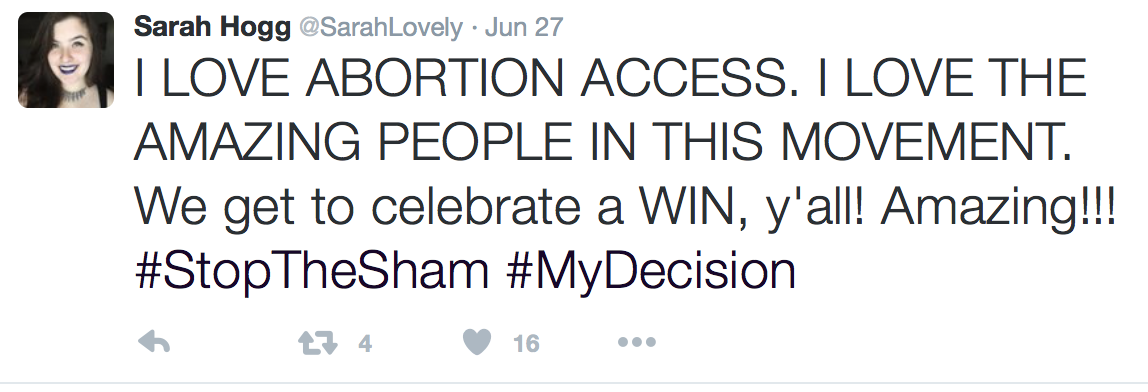Click the line 'AMAZING PEOPLE IN THIS MOVEMENT.'
The height and width of the screenshot is (392, 1148).
pos(603,142)
